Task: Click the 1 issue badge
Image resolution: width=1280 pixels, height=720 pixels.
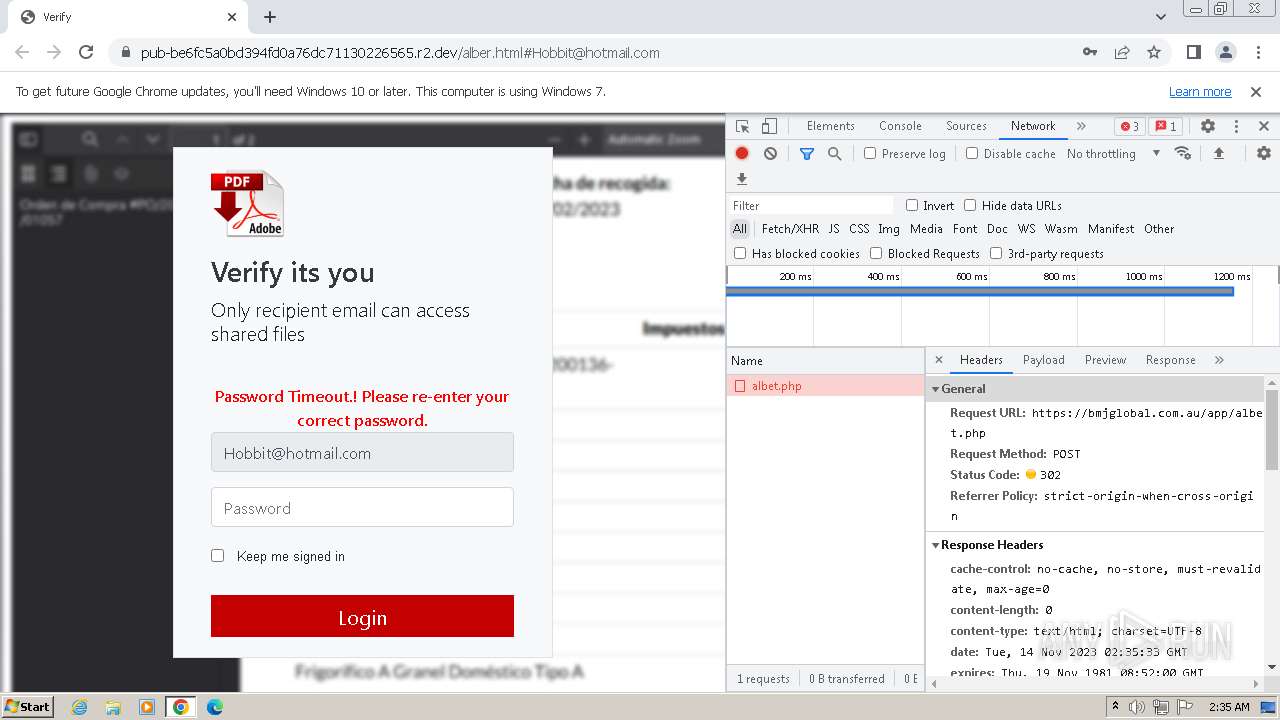Action: 1165,126
